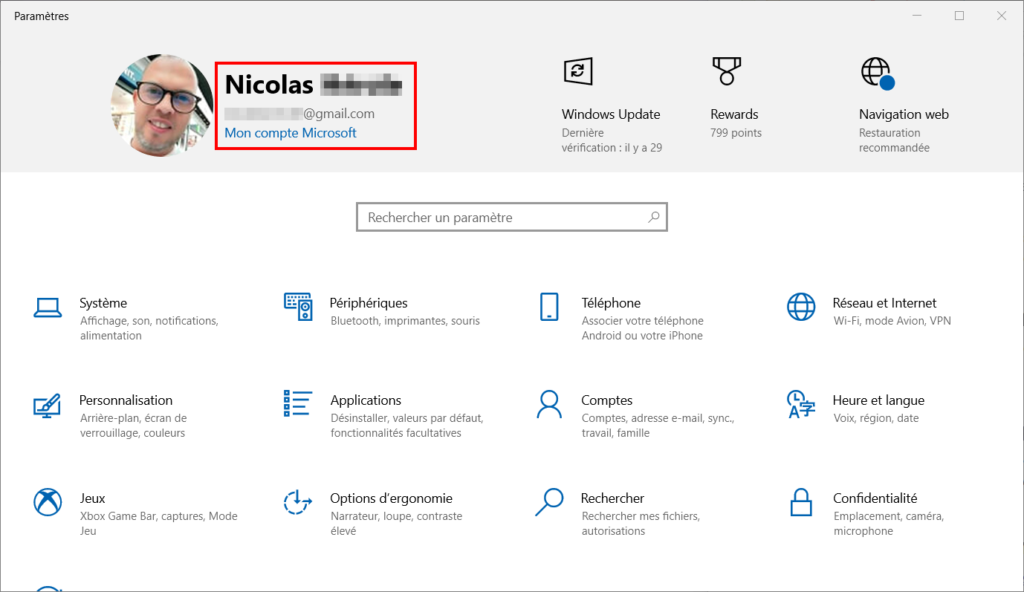Open the Périphériques settings title
This screenshot has width=1024, height=592.
[x=368, y=303]
